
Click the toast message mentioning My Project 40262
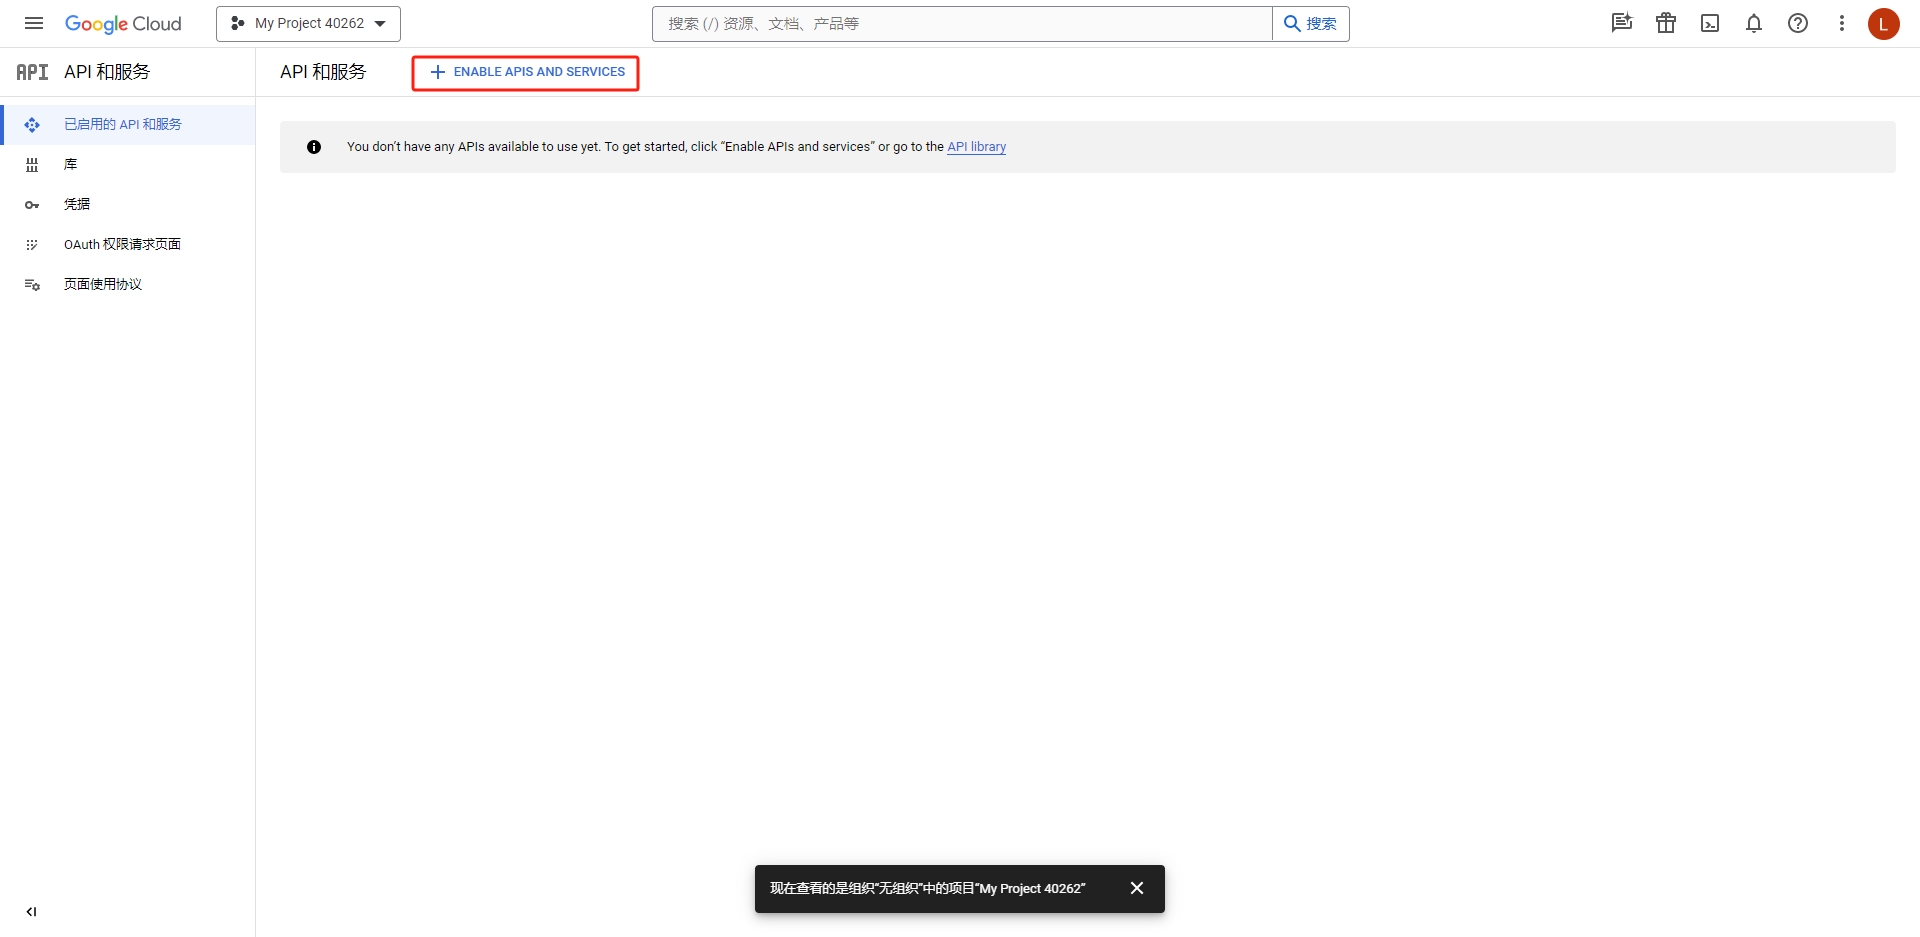point(927,889)
